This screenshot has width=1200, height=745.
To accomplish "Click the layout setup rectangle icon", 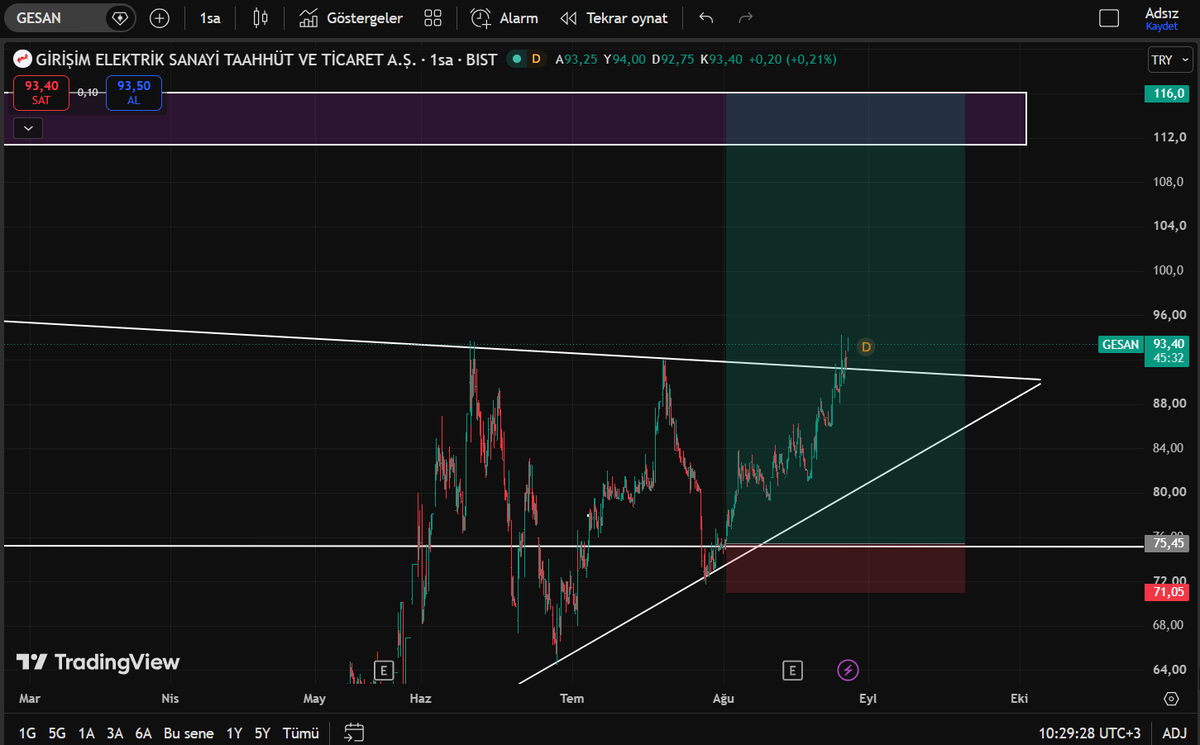I will tap(1109, 18).
